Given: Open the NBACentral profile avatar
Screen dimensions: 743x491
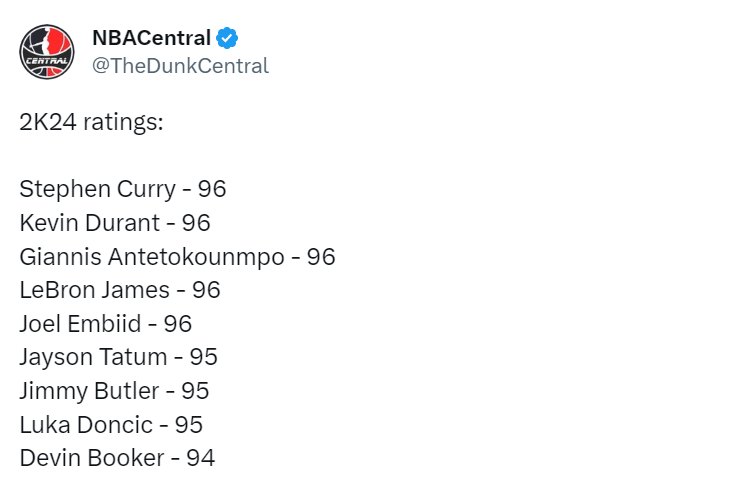Looking at the screenshot, I should tap(47, 52).
